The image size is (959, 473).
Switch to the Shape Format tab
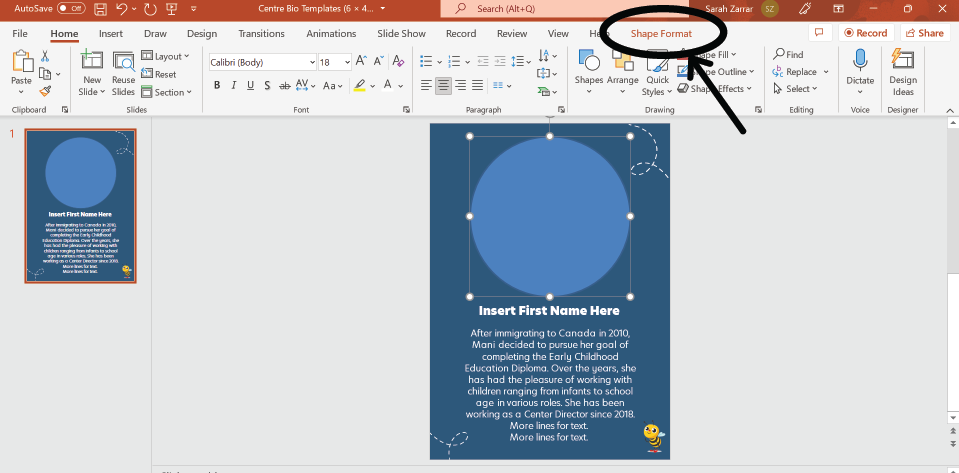661,33
